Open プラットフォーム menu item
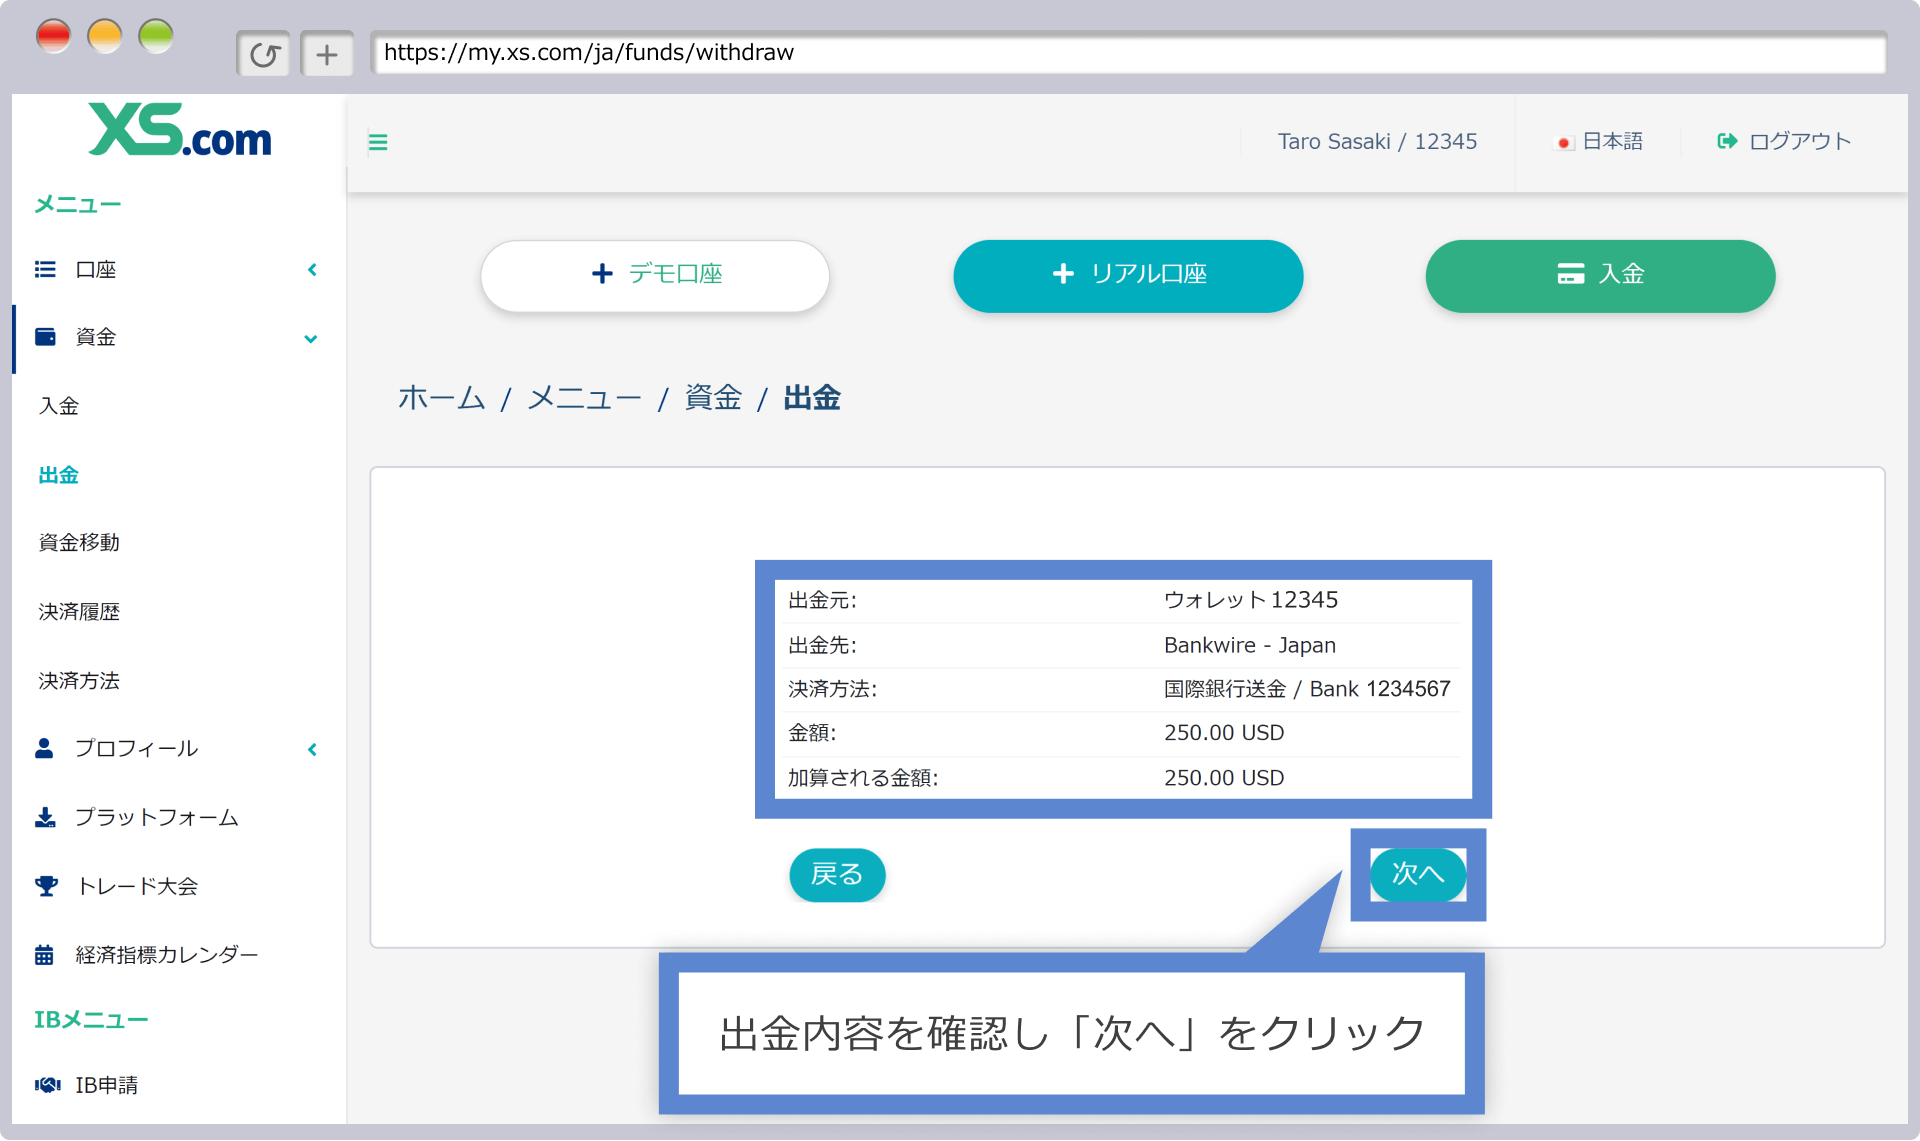 157,817
